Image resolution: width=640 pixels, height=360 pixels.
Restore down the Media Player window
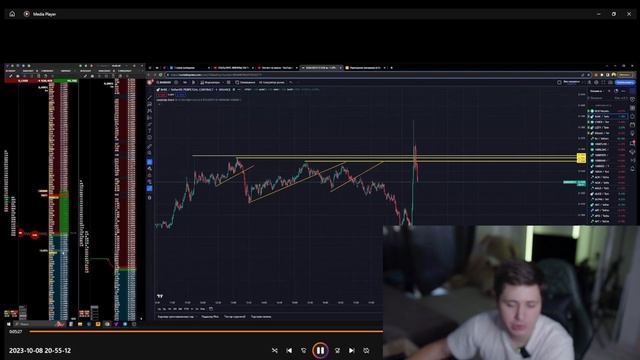(x=614, y=14)
